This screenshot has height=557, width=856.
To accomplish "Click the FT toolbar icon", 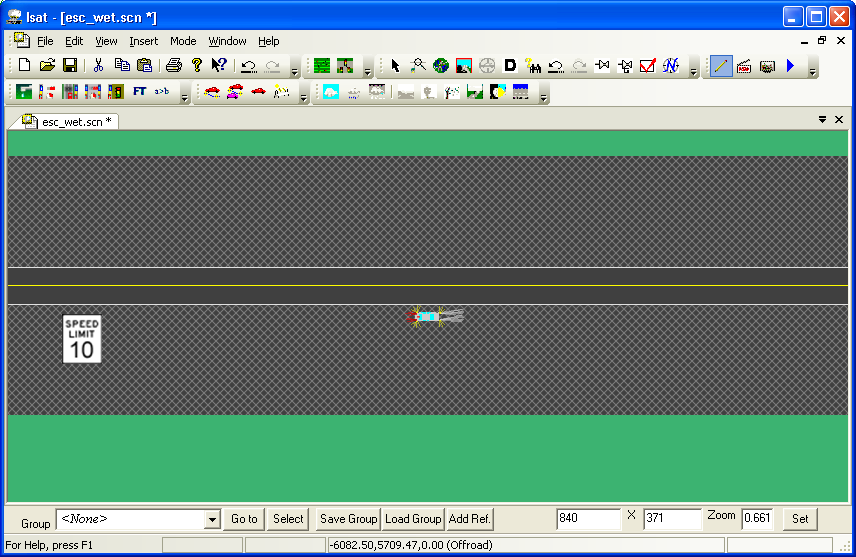I will pyautogui.click(x=139, y=92).
